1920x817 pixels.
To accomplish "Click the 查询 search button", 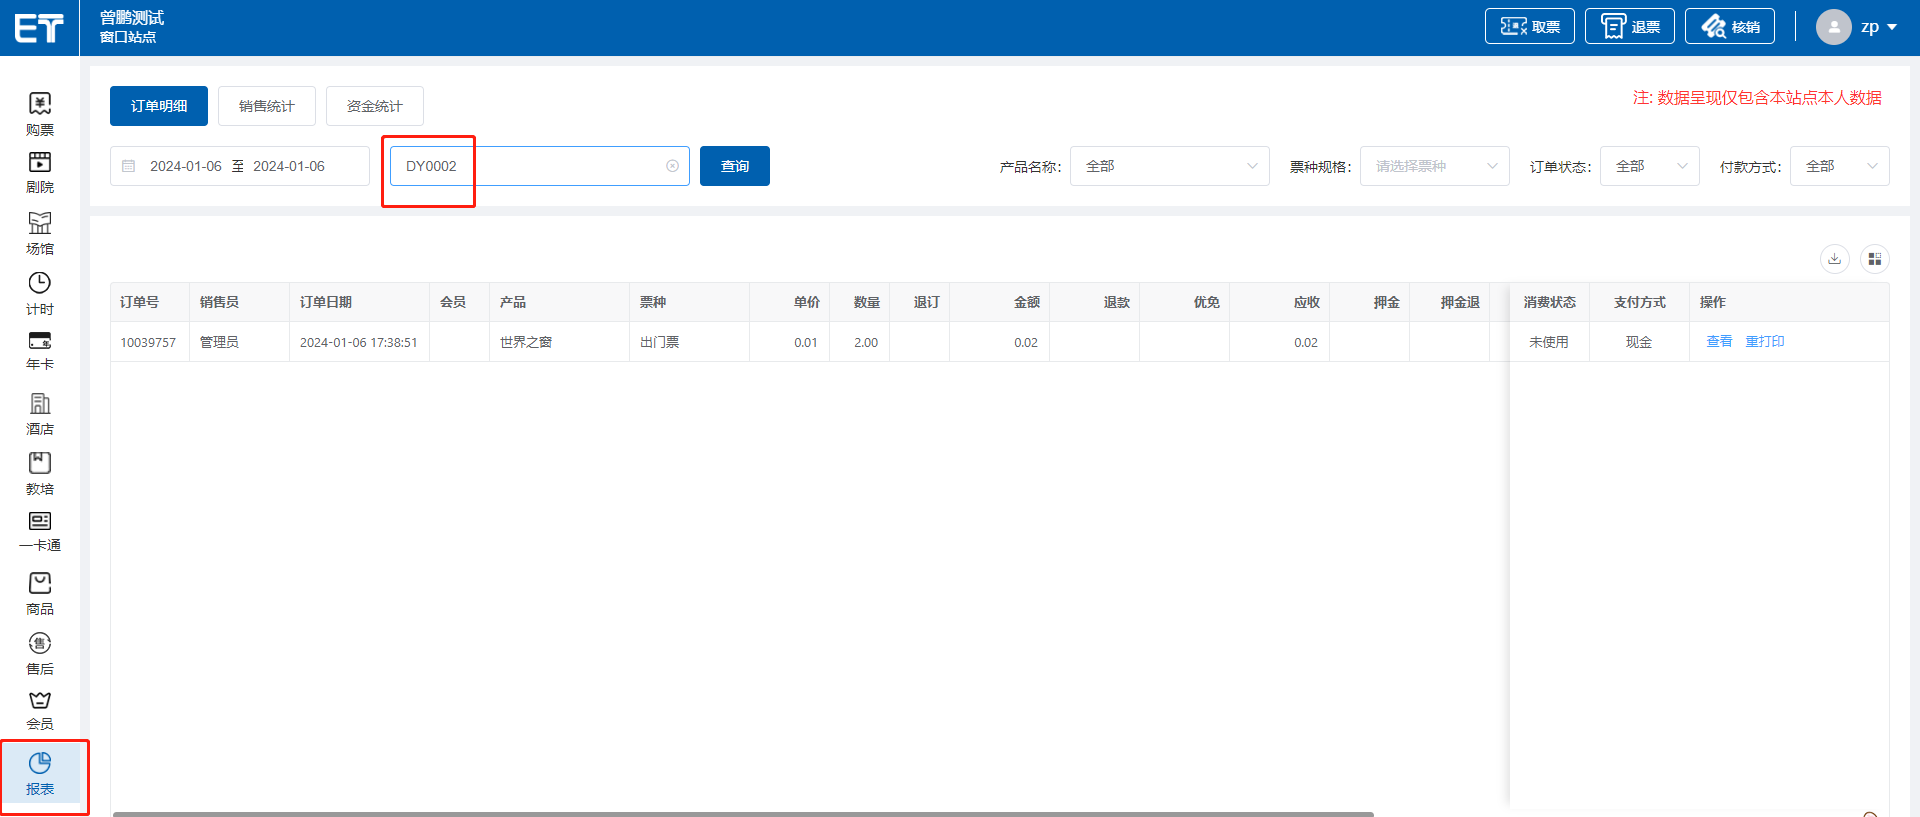I will coord(735,166).
